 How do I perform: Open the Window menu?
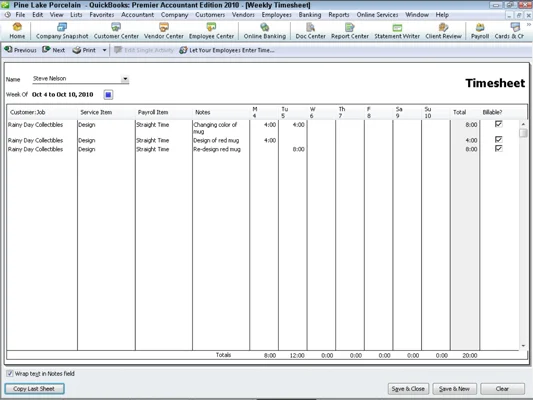[x=417, y=15]
